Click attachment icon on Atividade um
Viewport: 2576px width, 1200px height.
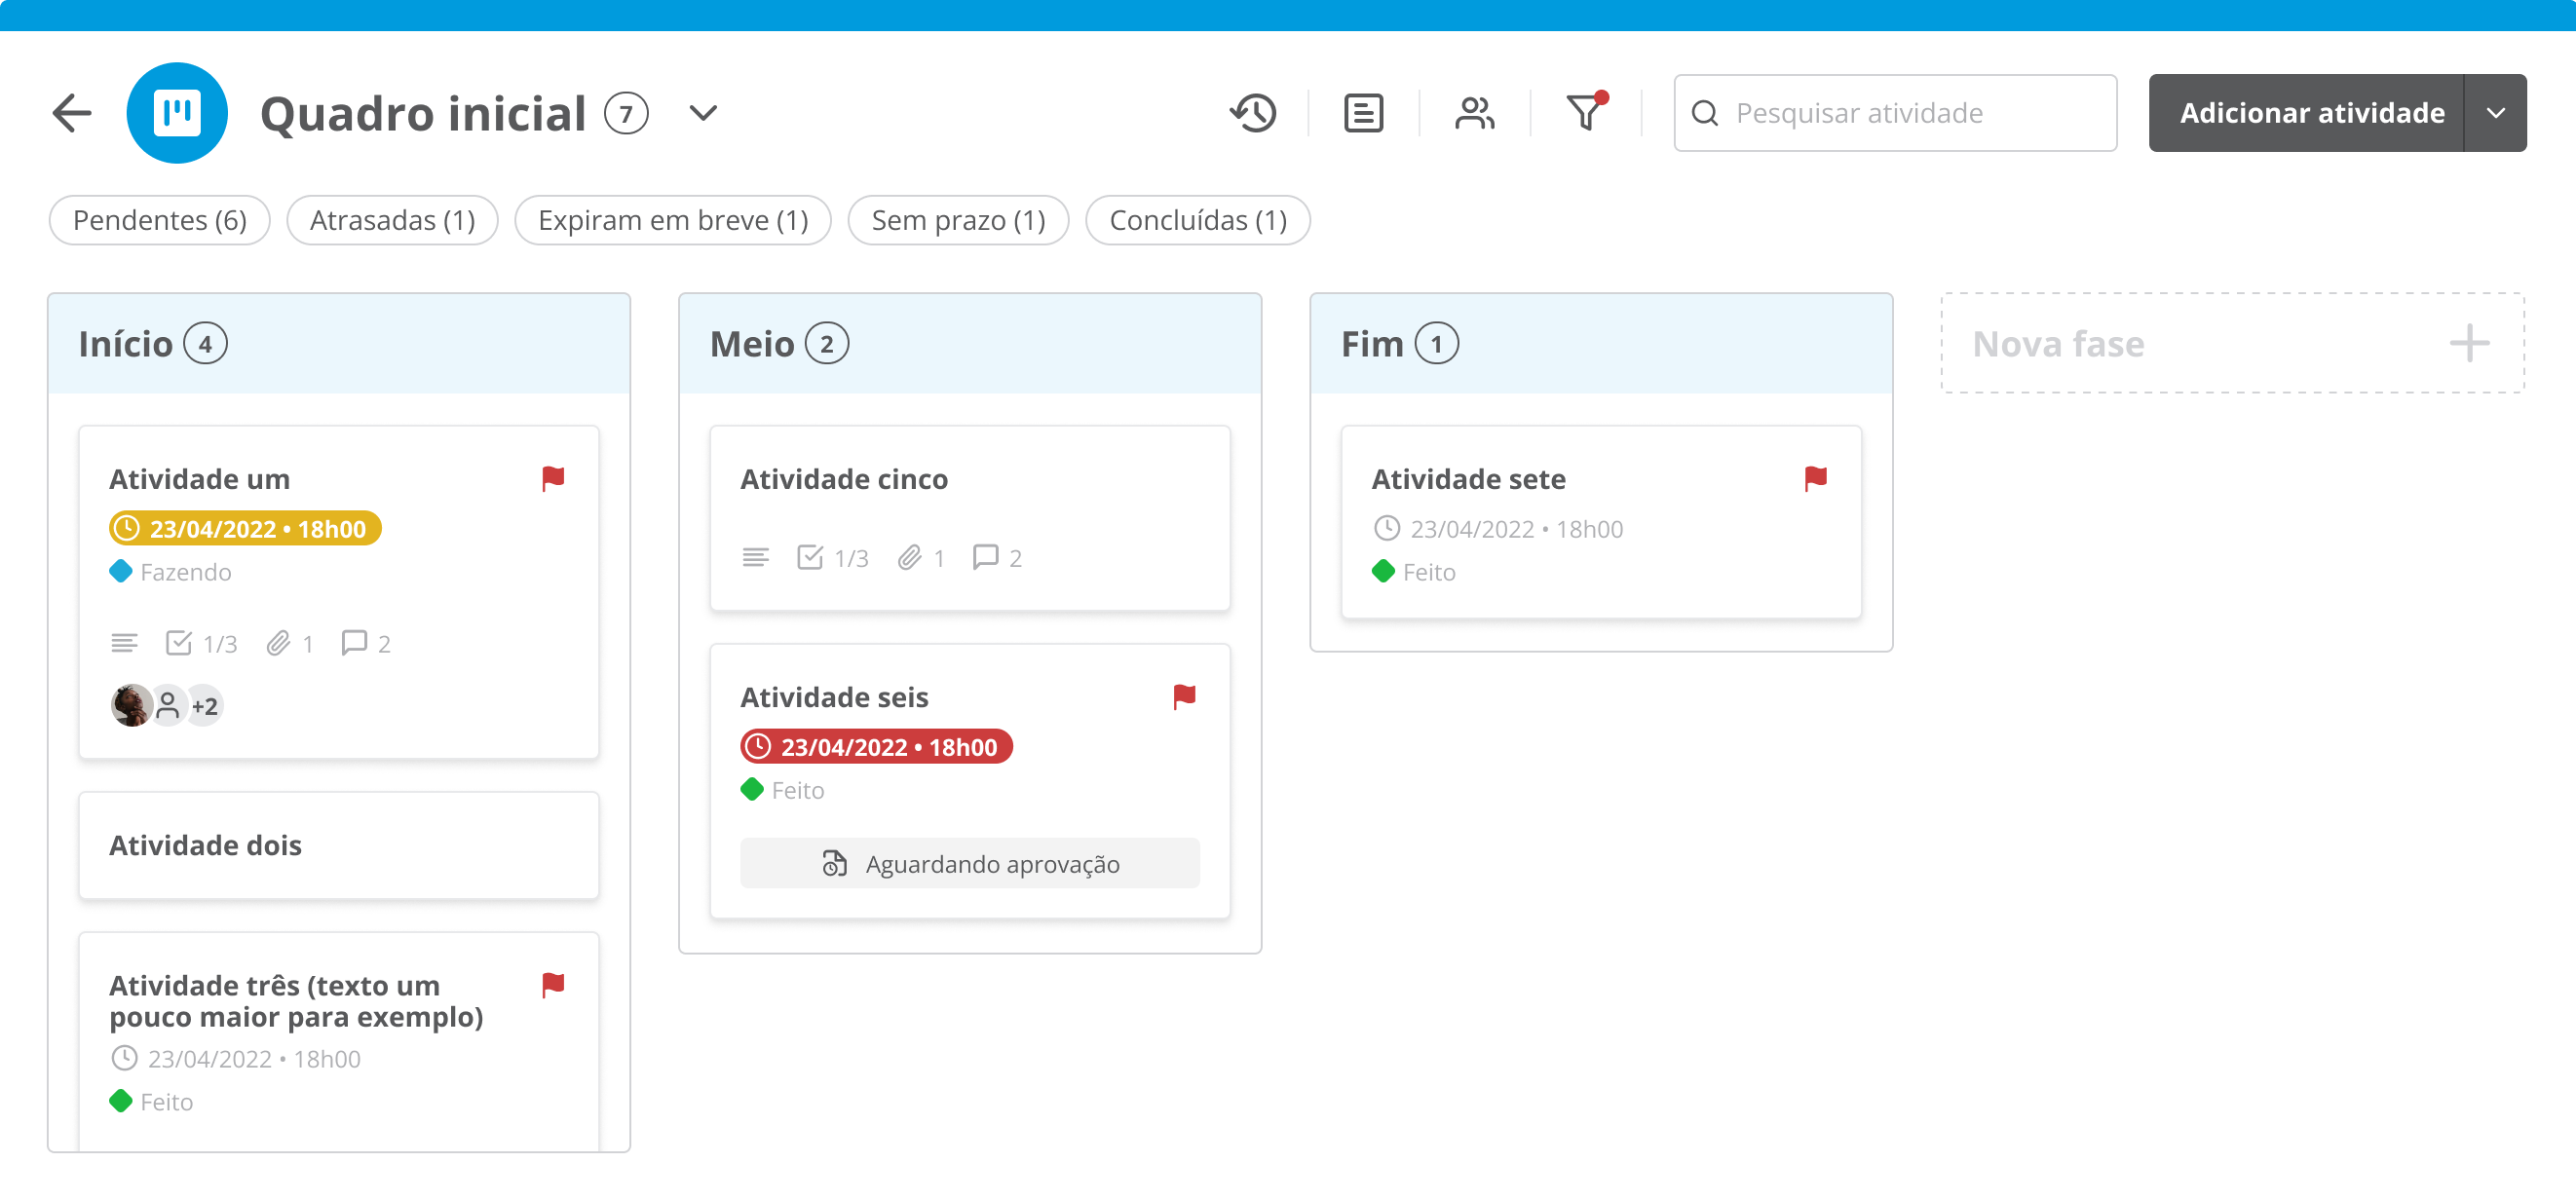tap(290, 643)
